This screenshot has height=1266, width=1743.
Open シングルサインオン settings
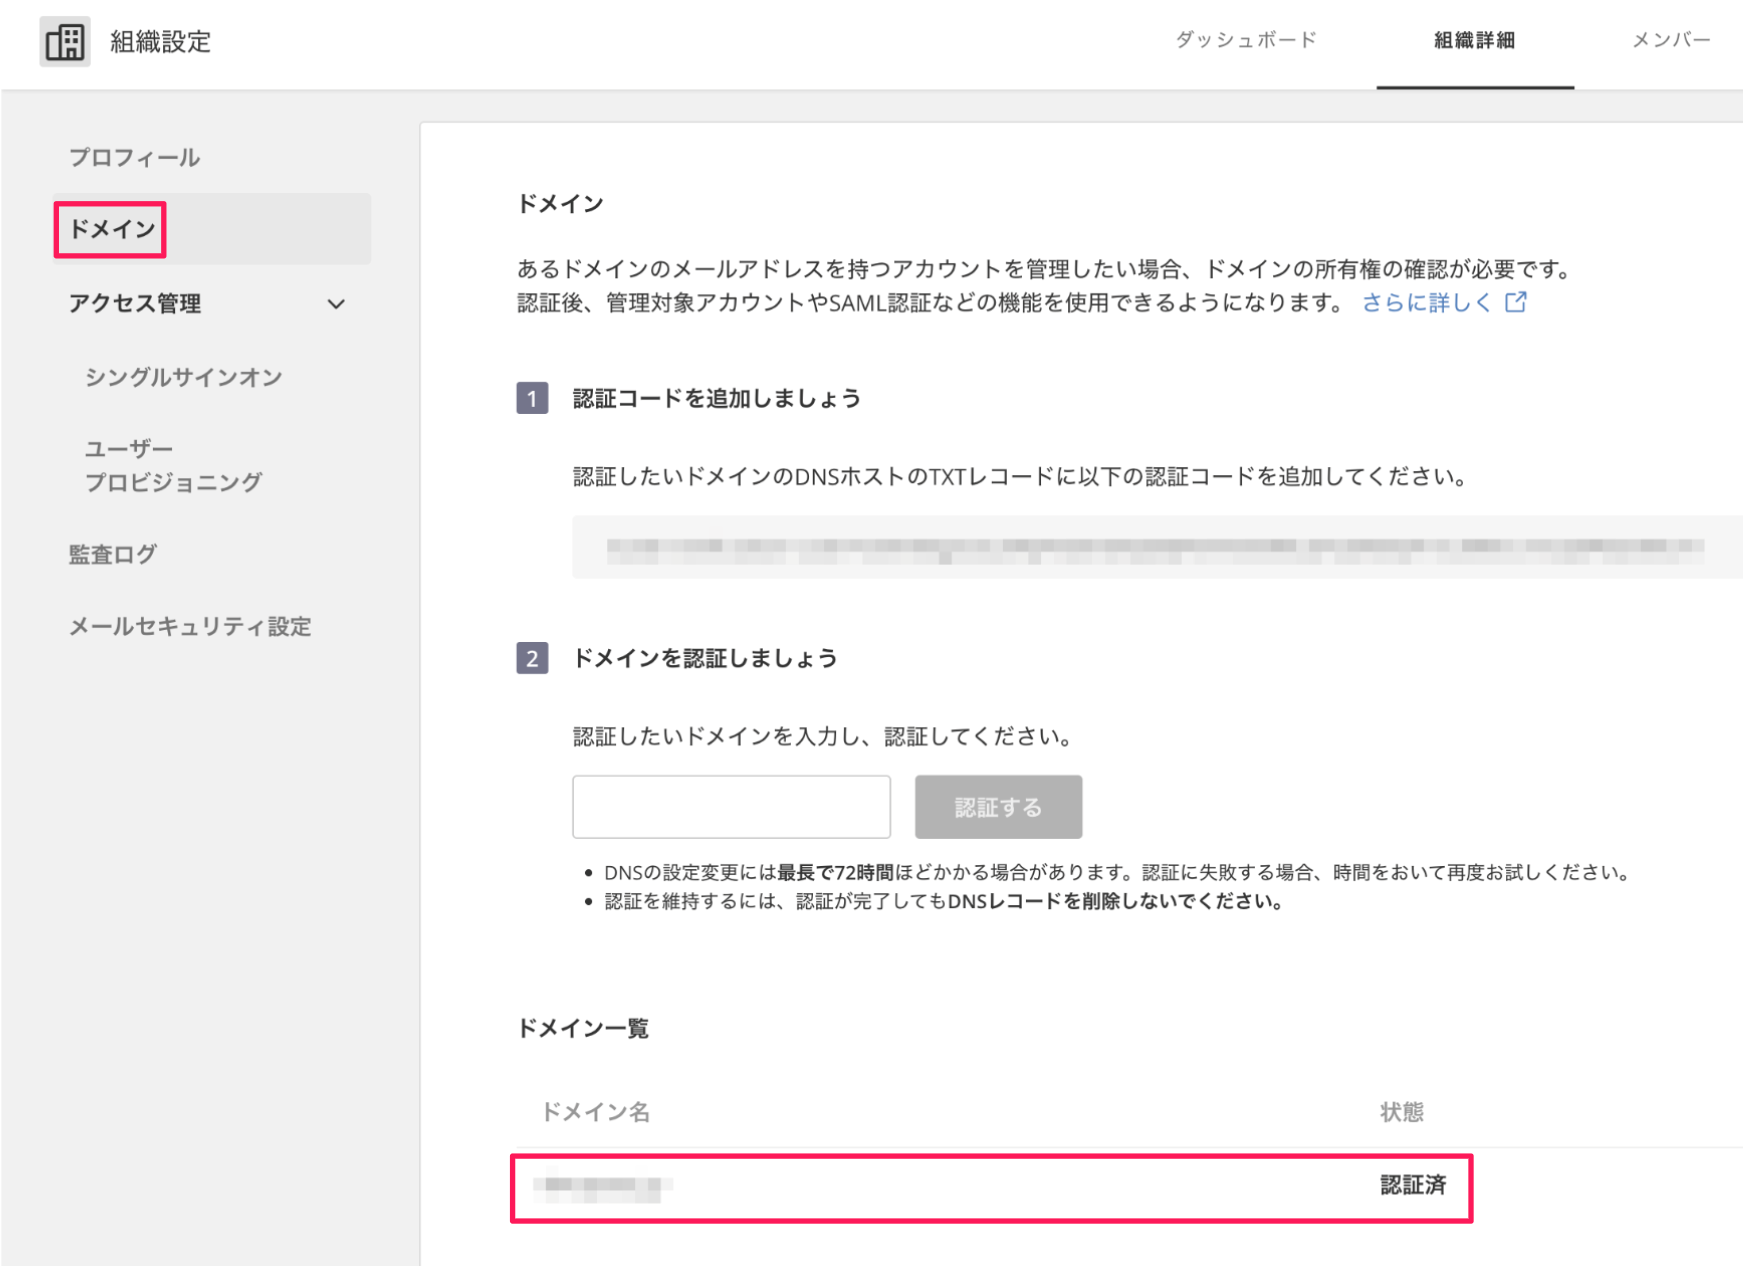(184, 377)
